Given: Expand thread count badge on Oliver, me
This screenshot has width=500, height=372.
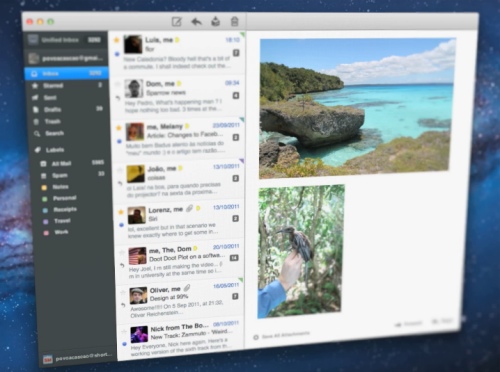Looking at the screenshot, I should pos(235,296).
